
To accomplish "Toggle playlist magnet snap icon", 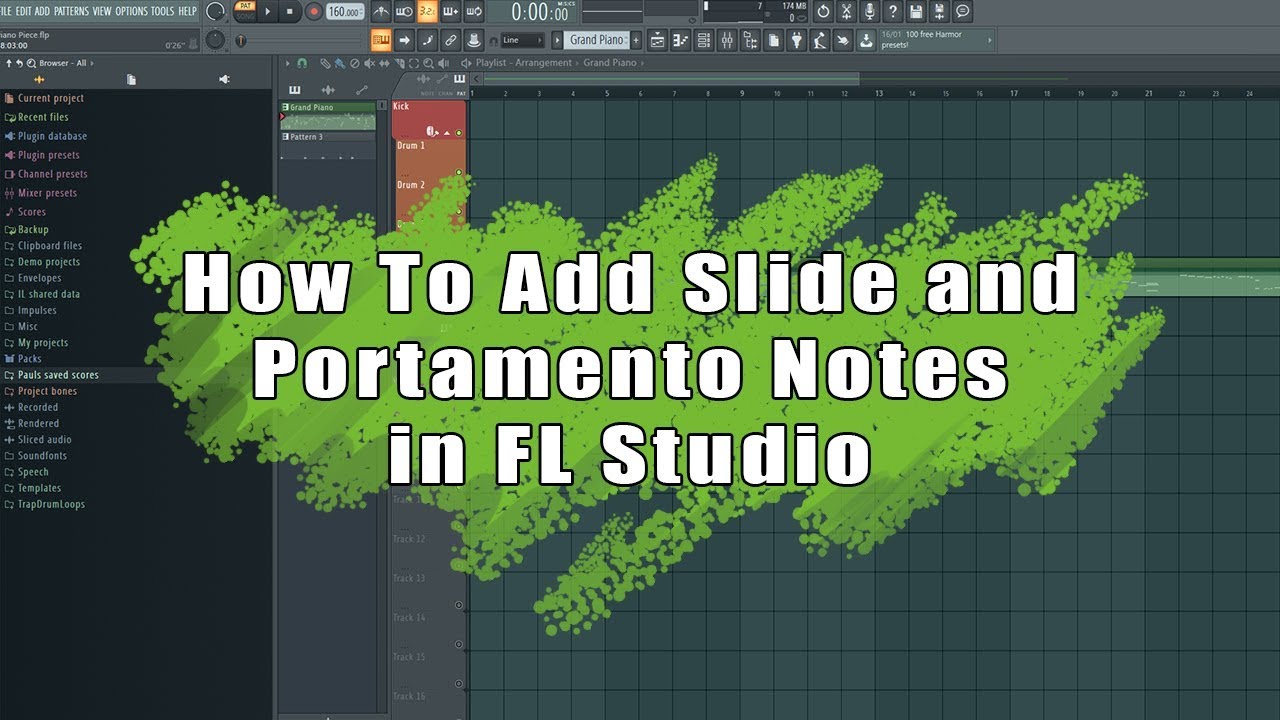I will point(303,63).
